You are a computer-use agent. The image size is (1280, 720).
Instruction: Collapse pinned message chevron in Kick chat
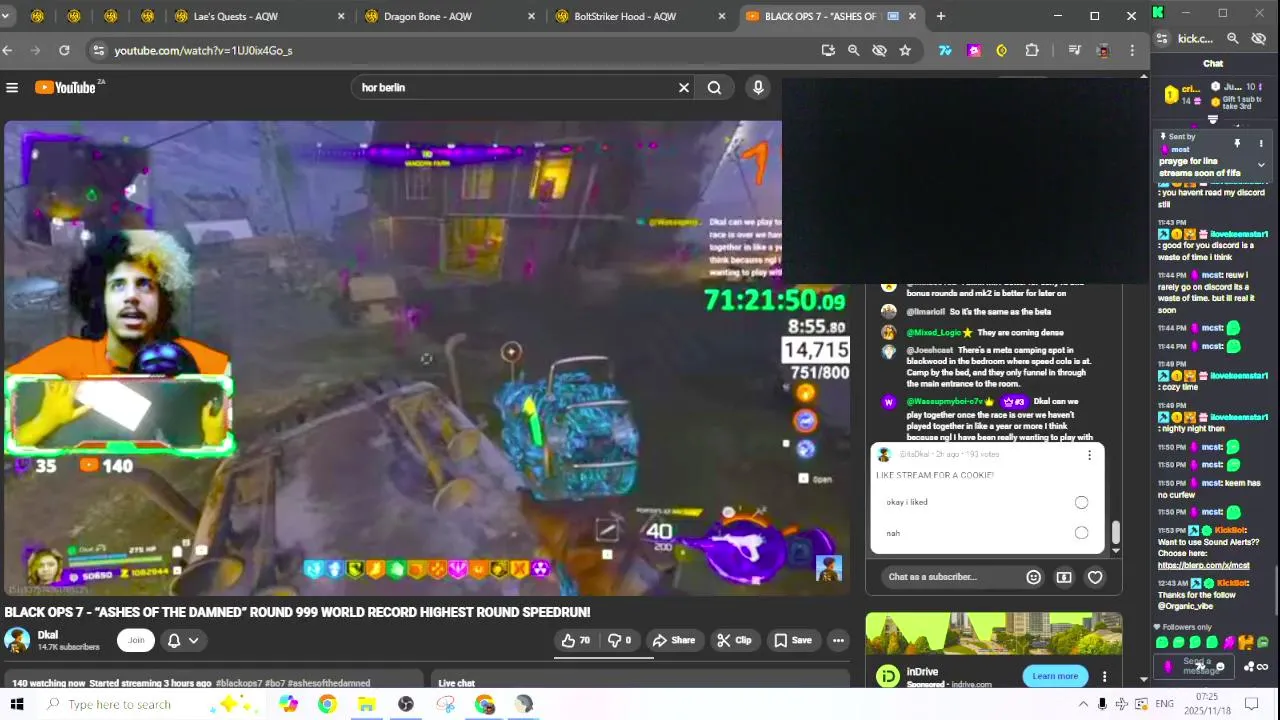pos(1261,165)
